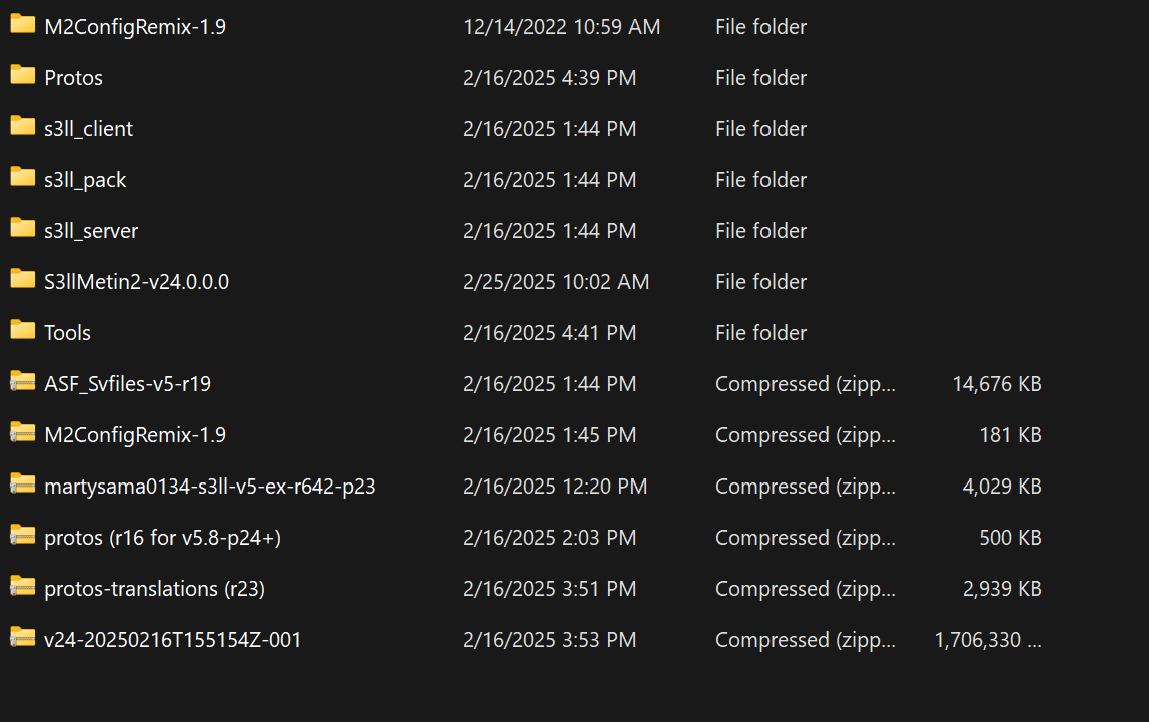Click the M2ConfigRemix-1.9 File folder icon
This screenshot has height=722, width=1149.
click(23, 25)
